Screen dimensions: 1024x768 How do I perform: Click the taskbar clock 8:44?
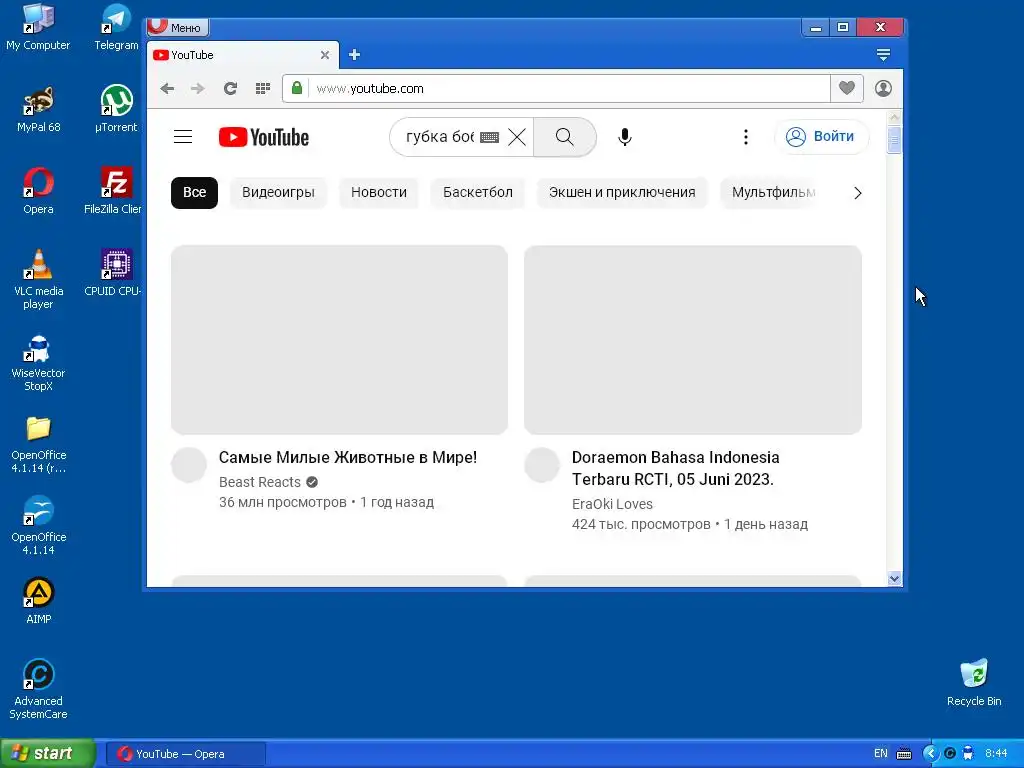point(996,754)
